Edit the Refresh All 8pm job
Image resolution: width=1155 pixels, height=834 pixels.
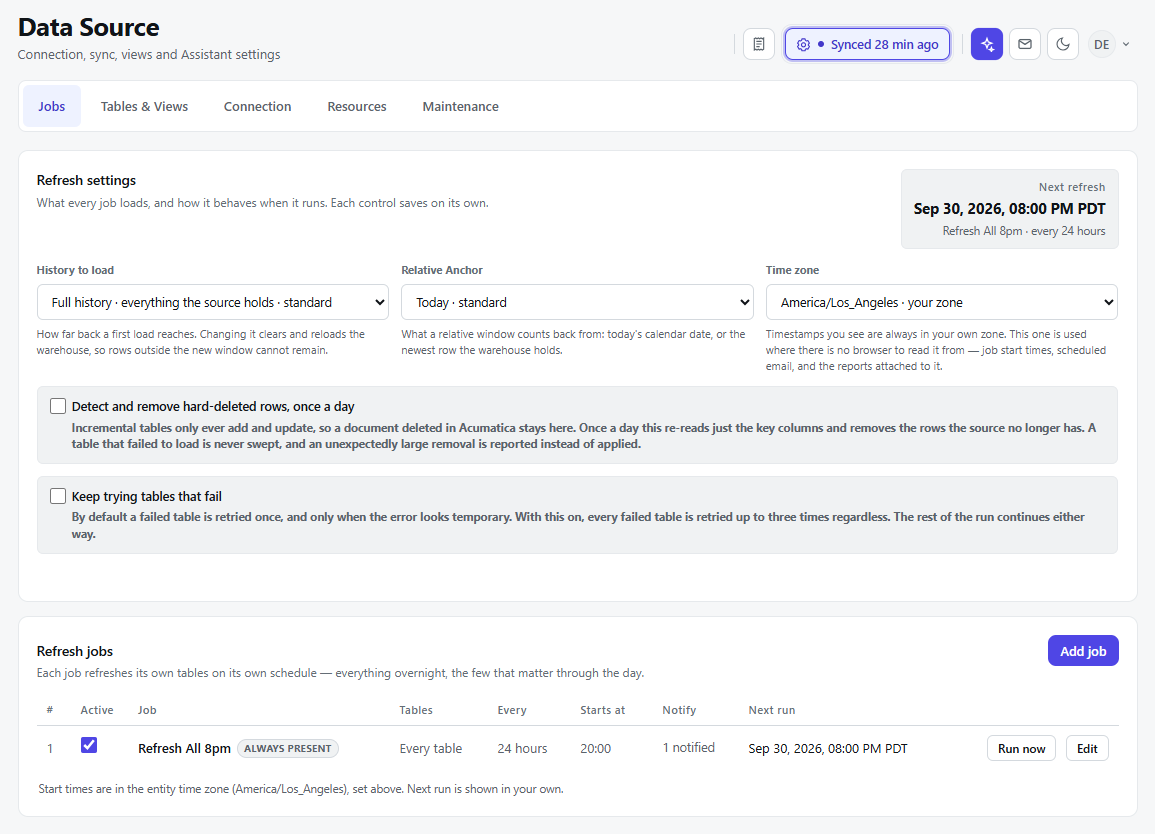1087,749
